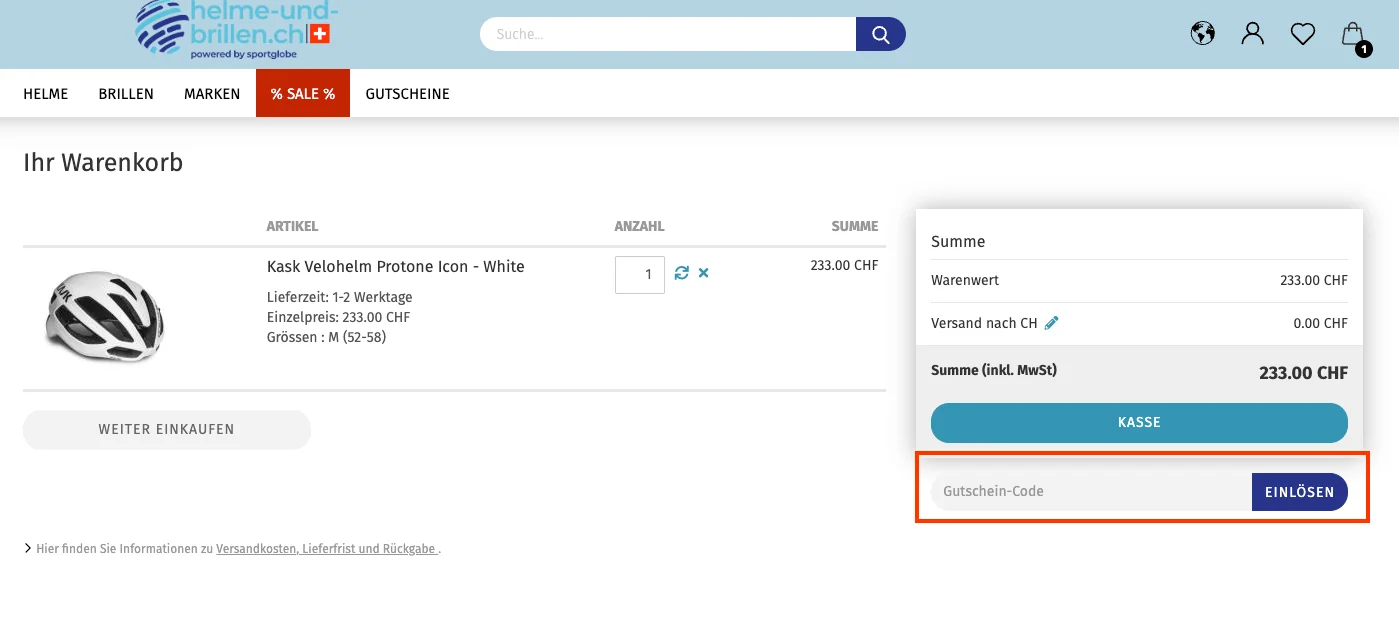
Task: Open the HELME menu
Action: (46, 94)
